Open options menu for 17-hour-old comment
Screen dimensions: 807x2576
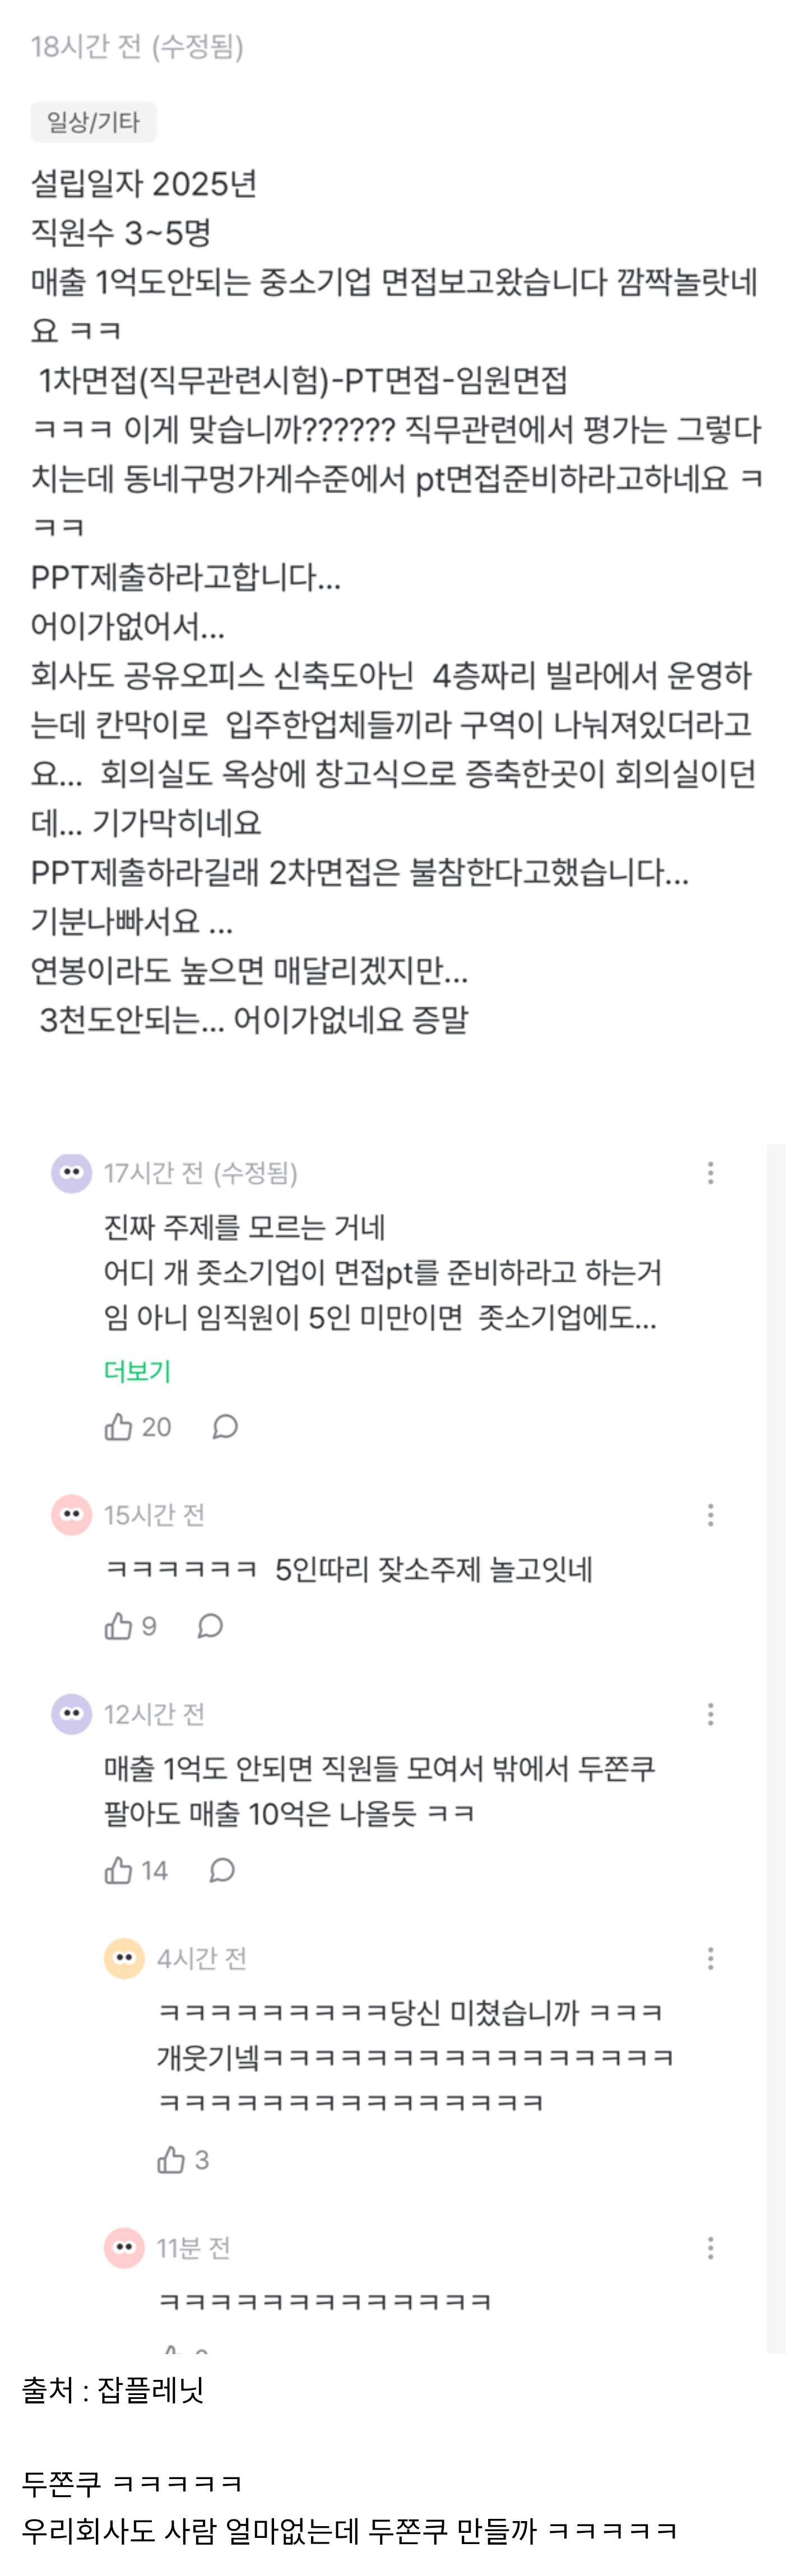coord(710,1173)
